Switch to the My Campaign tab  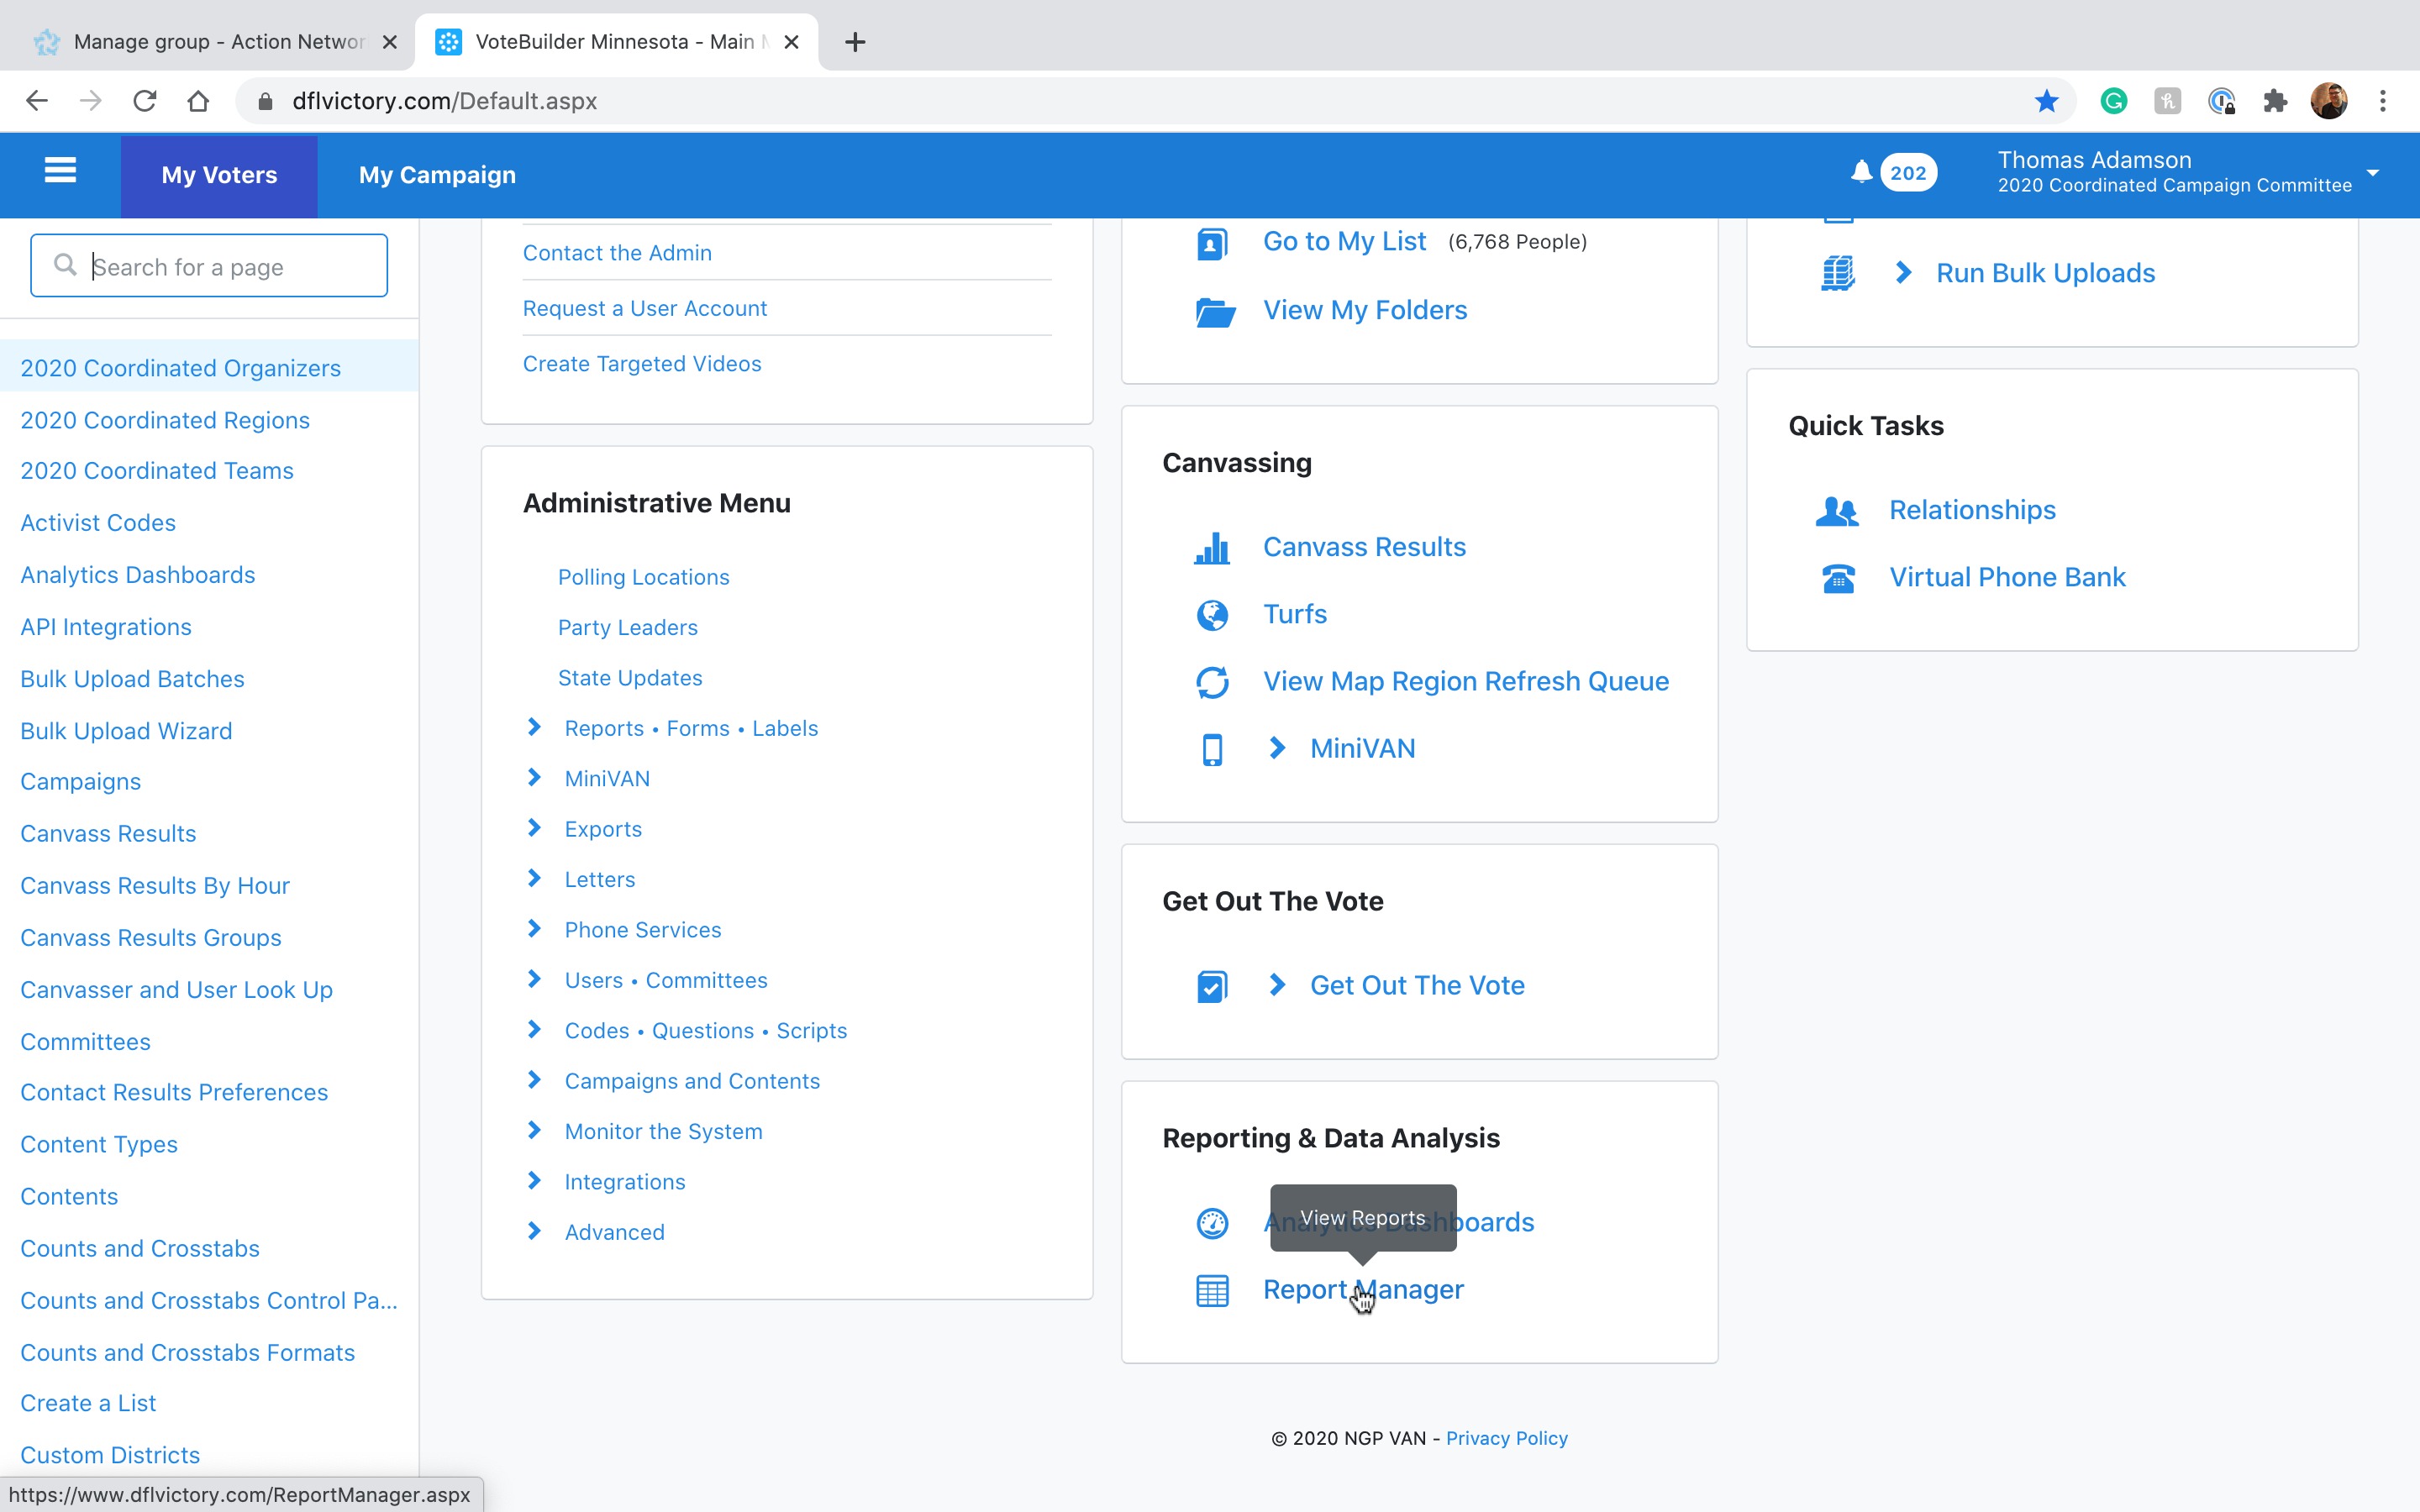[437, 175]
